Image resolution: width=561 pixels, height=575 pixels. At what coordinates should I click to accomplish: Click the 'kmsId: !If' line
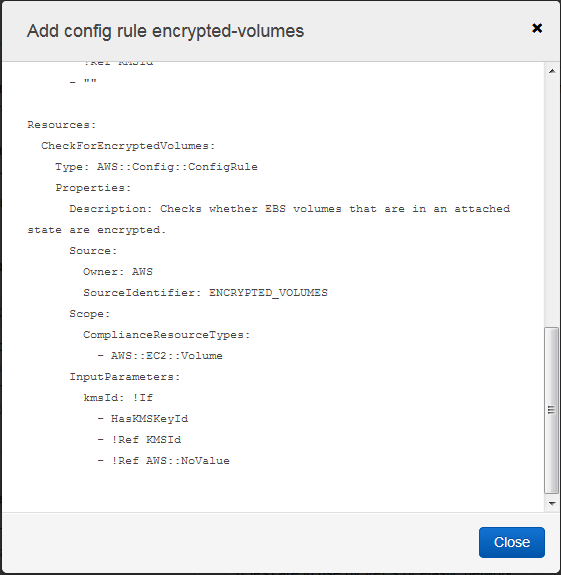118,398
